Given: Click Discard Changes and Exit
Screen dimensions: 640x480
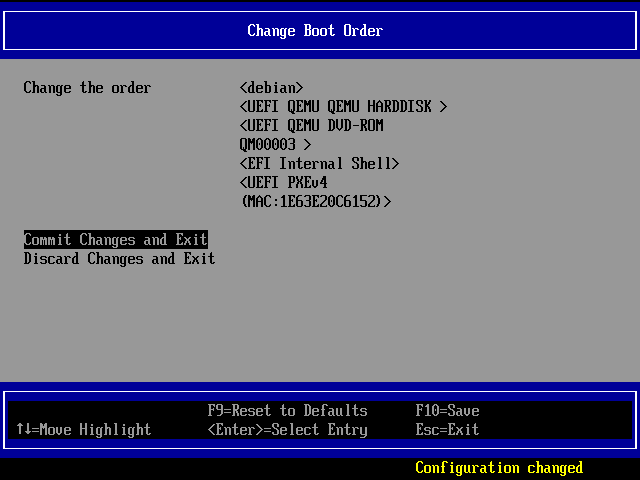Looking at the screenshot, I should pos(119,259).
